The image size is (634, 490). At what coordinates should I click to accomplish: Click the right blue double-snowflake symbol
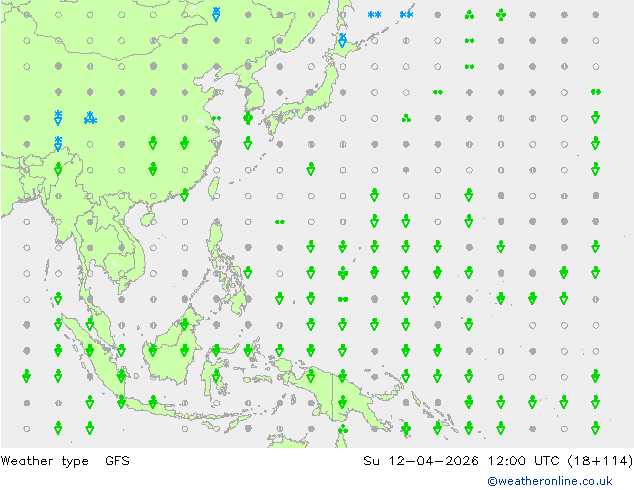coord(406,15)
